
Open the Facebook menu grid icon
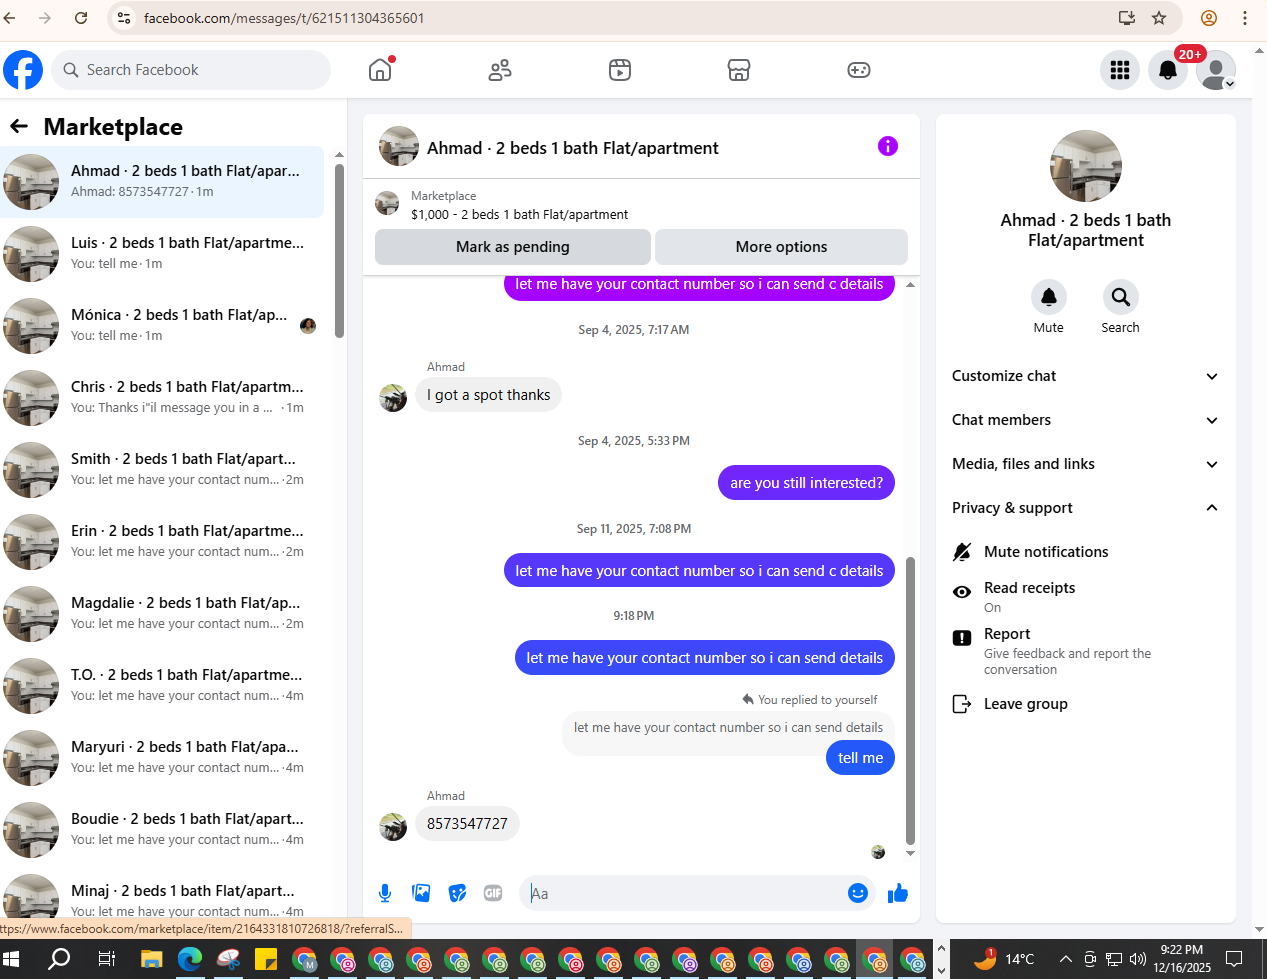pos(1120,70)
